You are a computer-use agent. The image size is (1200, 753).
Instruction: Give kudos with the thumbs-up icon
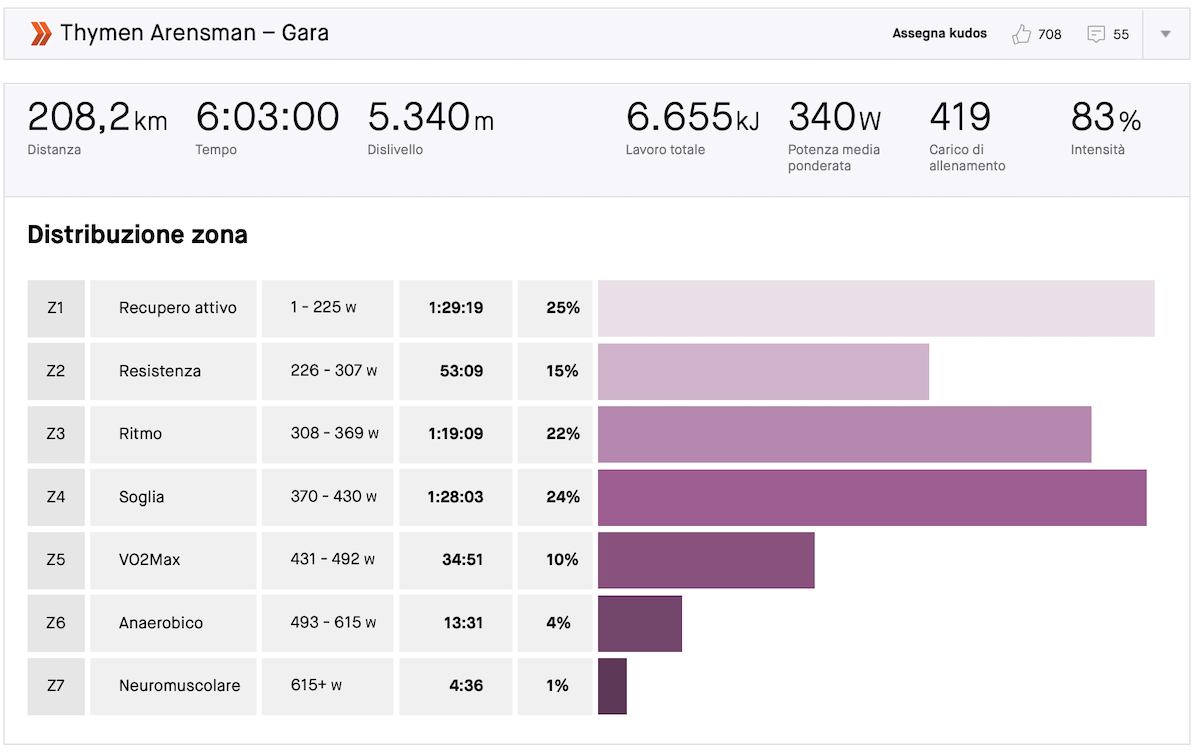[x=1021, y=34]
